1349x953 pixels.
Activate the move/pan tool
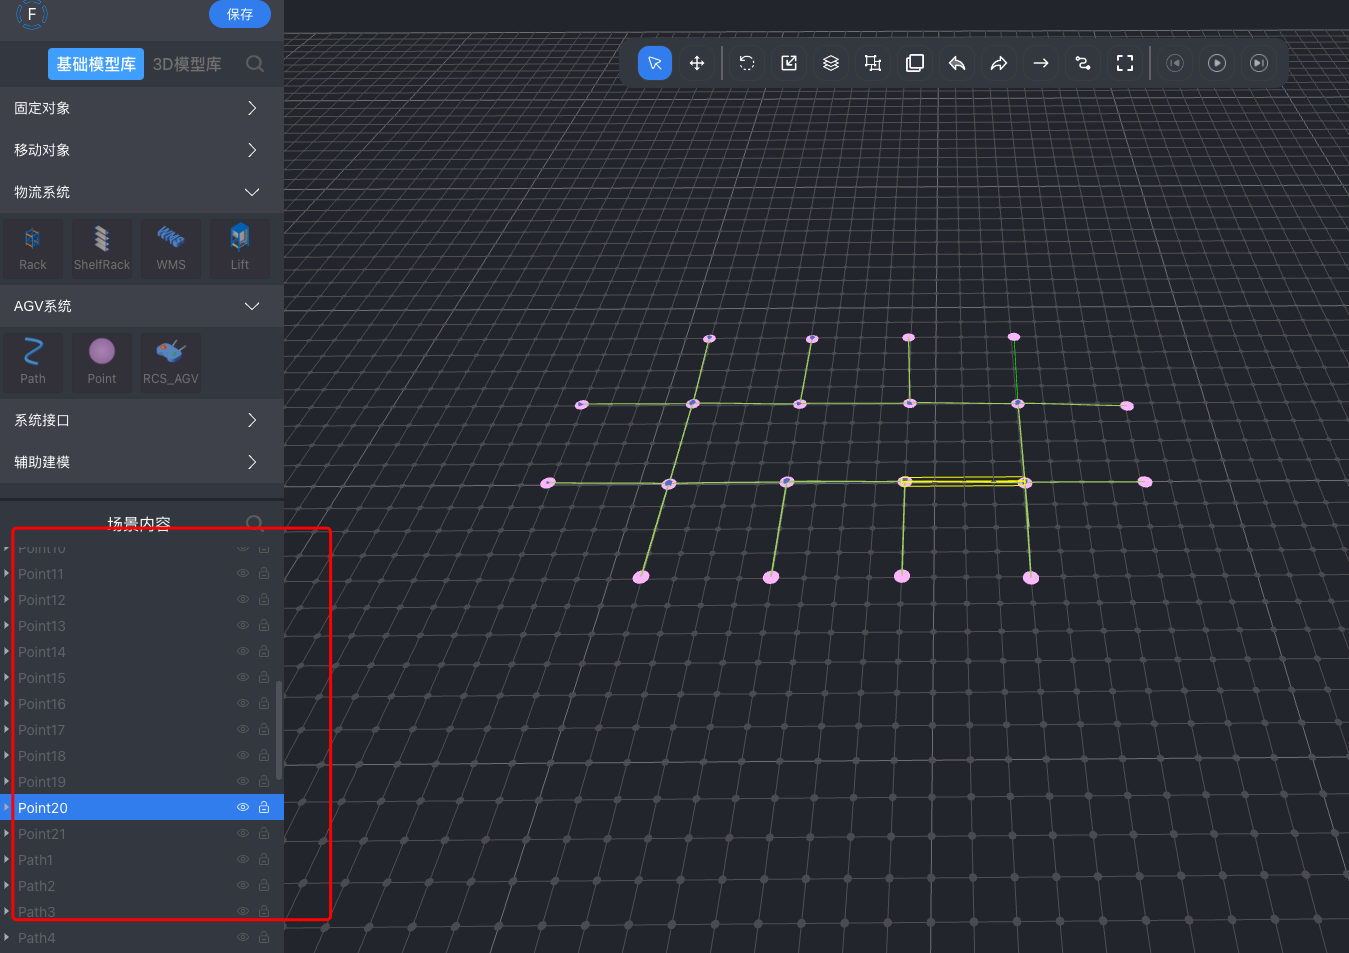tap(697, 63)
